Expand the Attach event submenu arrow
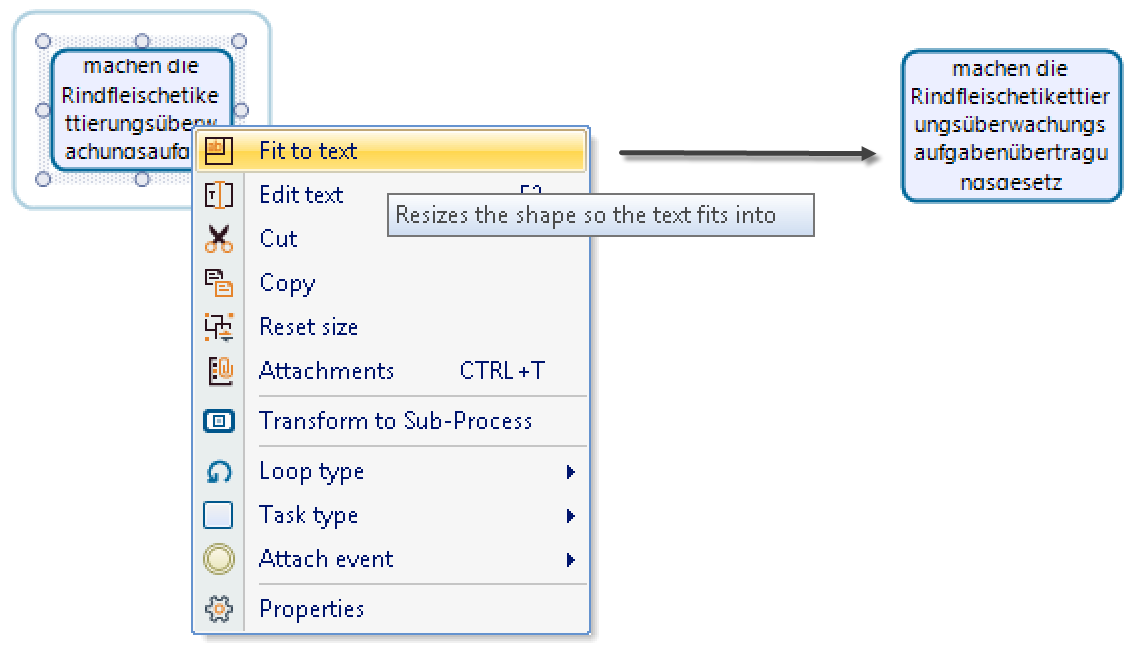This screenshot has height=648, width=1142. point(570,559)
